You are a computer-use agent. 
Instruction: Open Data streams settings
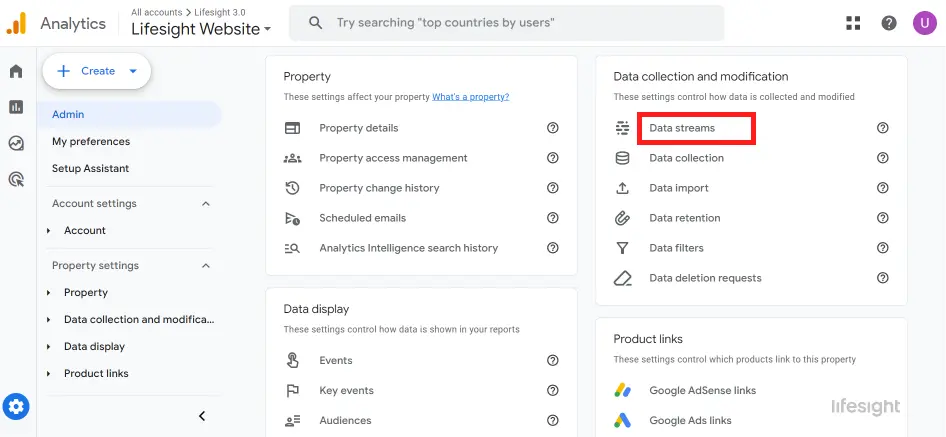click(682, 128)
